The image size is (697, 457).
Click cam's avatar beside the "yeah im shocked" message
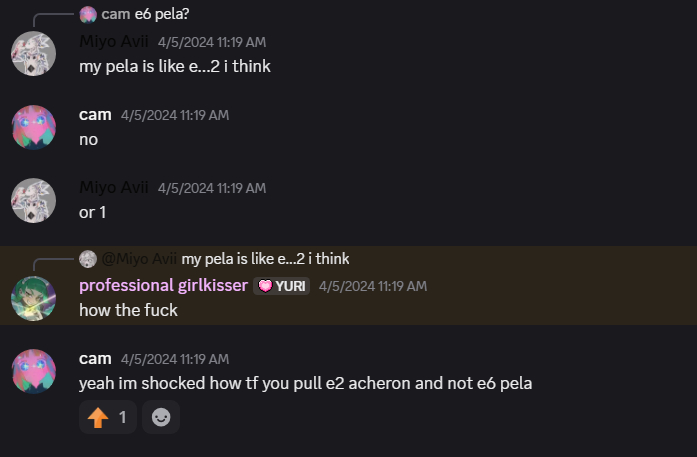pos(33,371)
